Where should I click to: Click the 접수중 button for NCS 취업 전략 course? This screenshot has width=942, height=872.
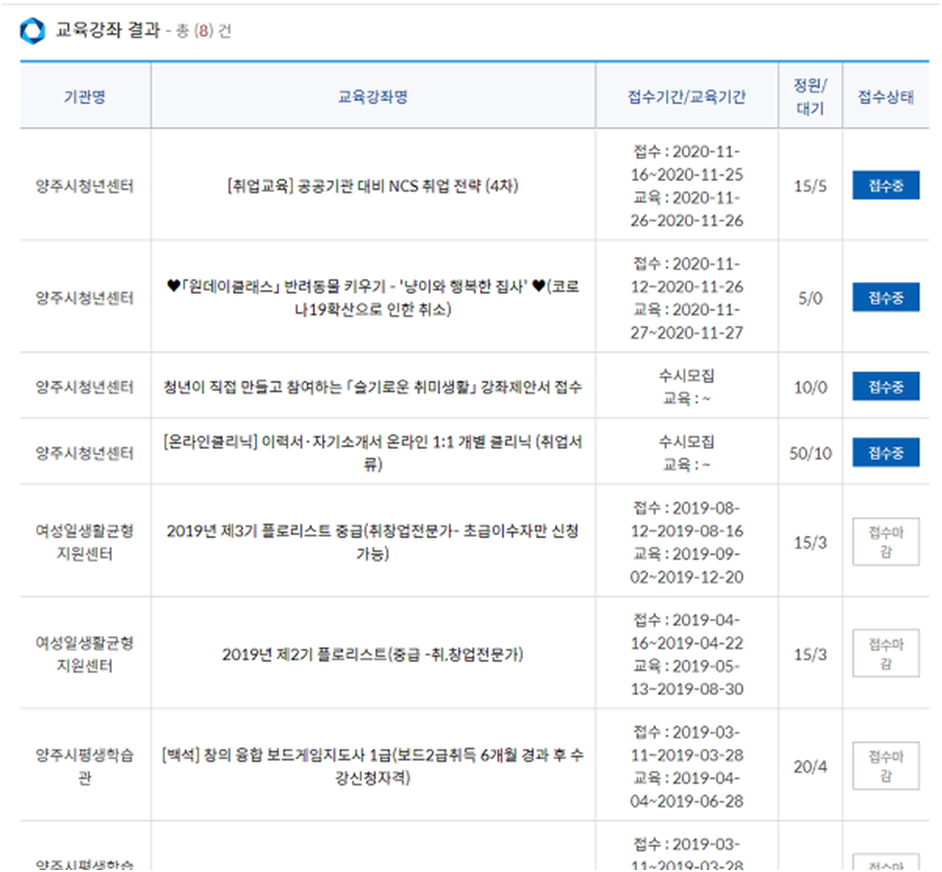886,185
